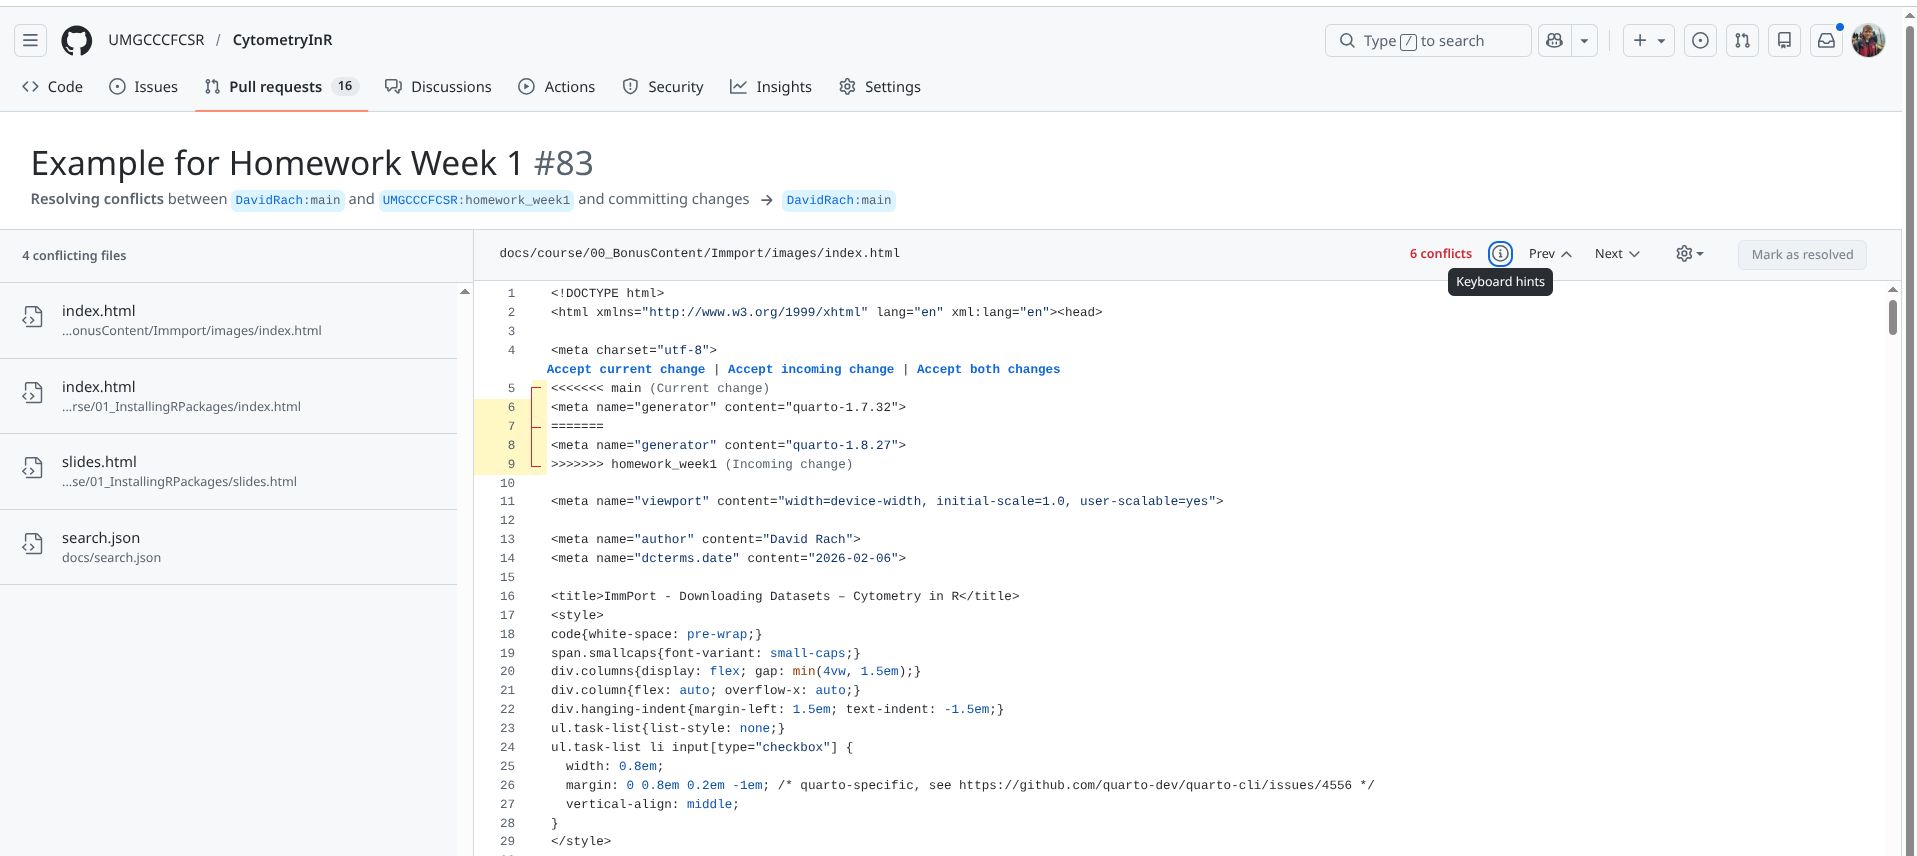Open the editor settings gear dropdown
Image resolution: width=1917 pixels, height=856 pixels.
pos(1689,254)
